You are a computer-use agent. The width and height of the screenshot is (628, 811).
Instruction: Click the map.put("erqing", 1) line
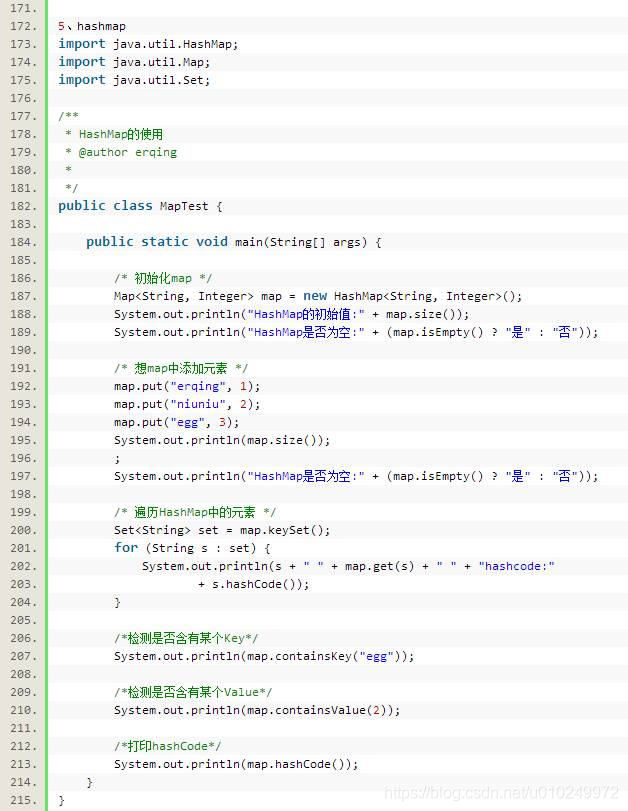[x=187, y=386]
